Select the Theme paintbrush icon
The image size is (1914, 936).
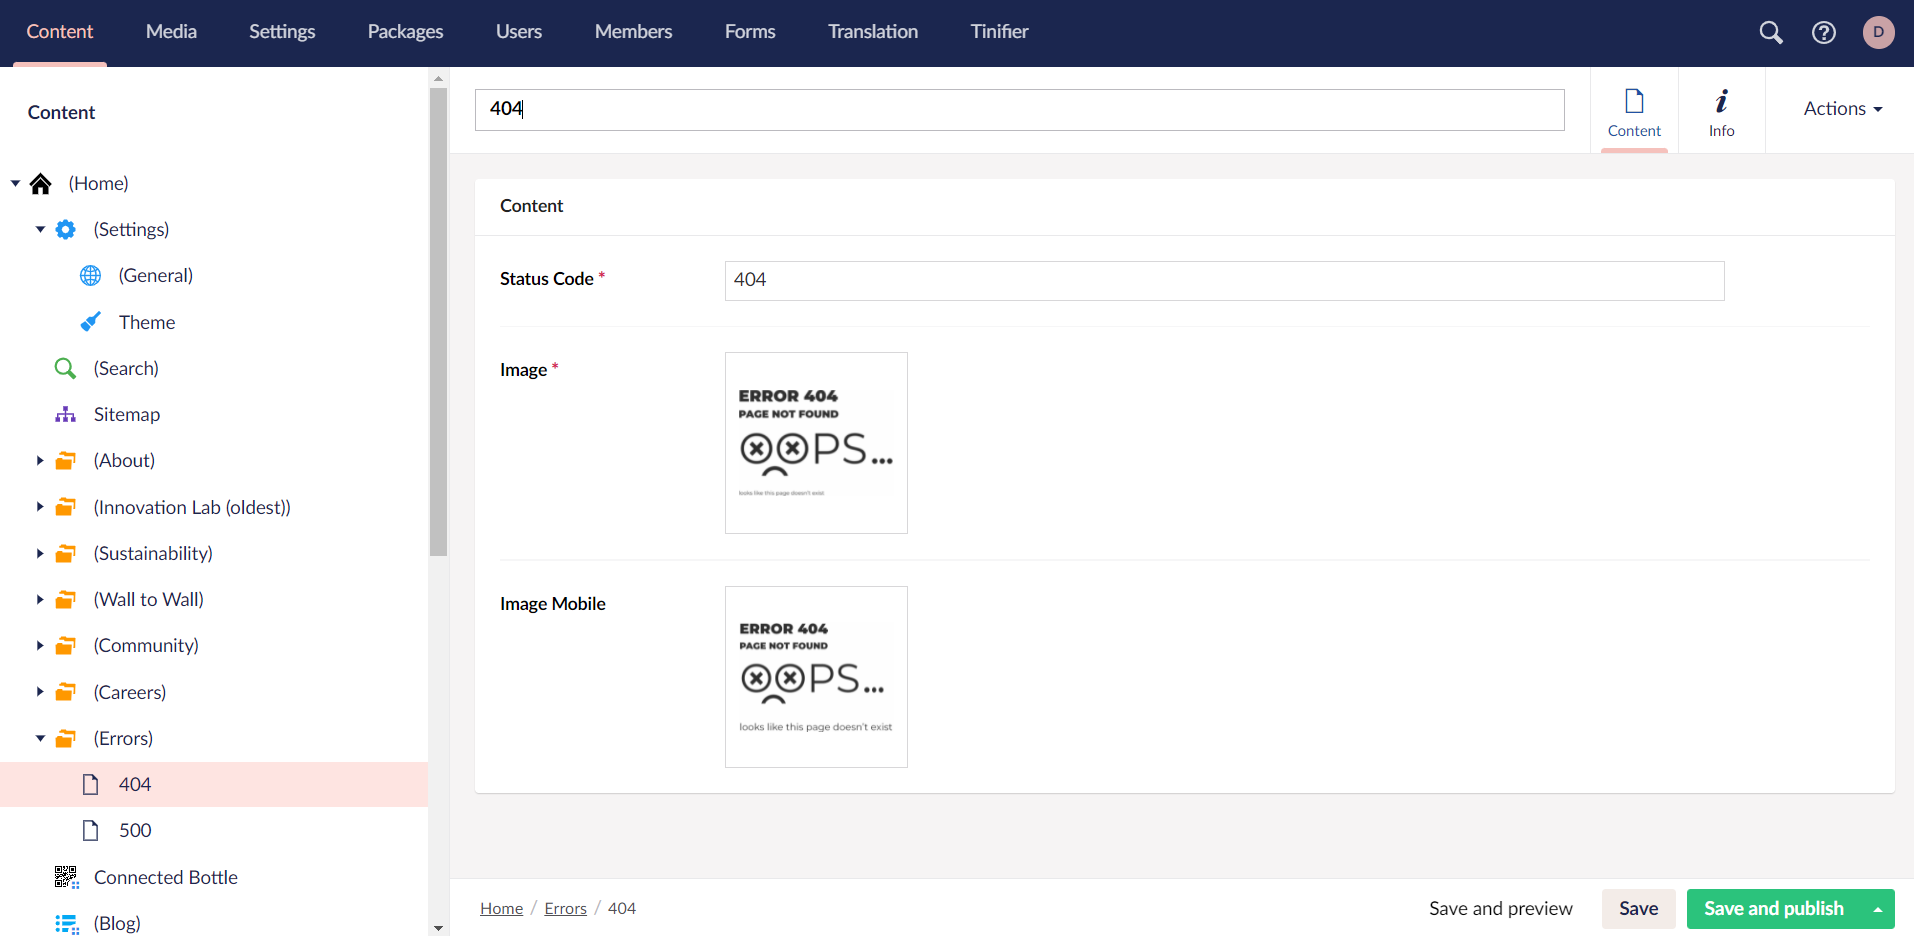click(x=90, y=321)
